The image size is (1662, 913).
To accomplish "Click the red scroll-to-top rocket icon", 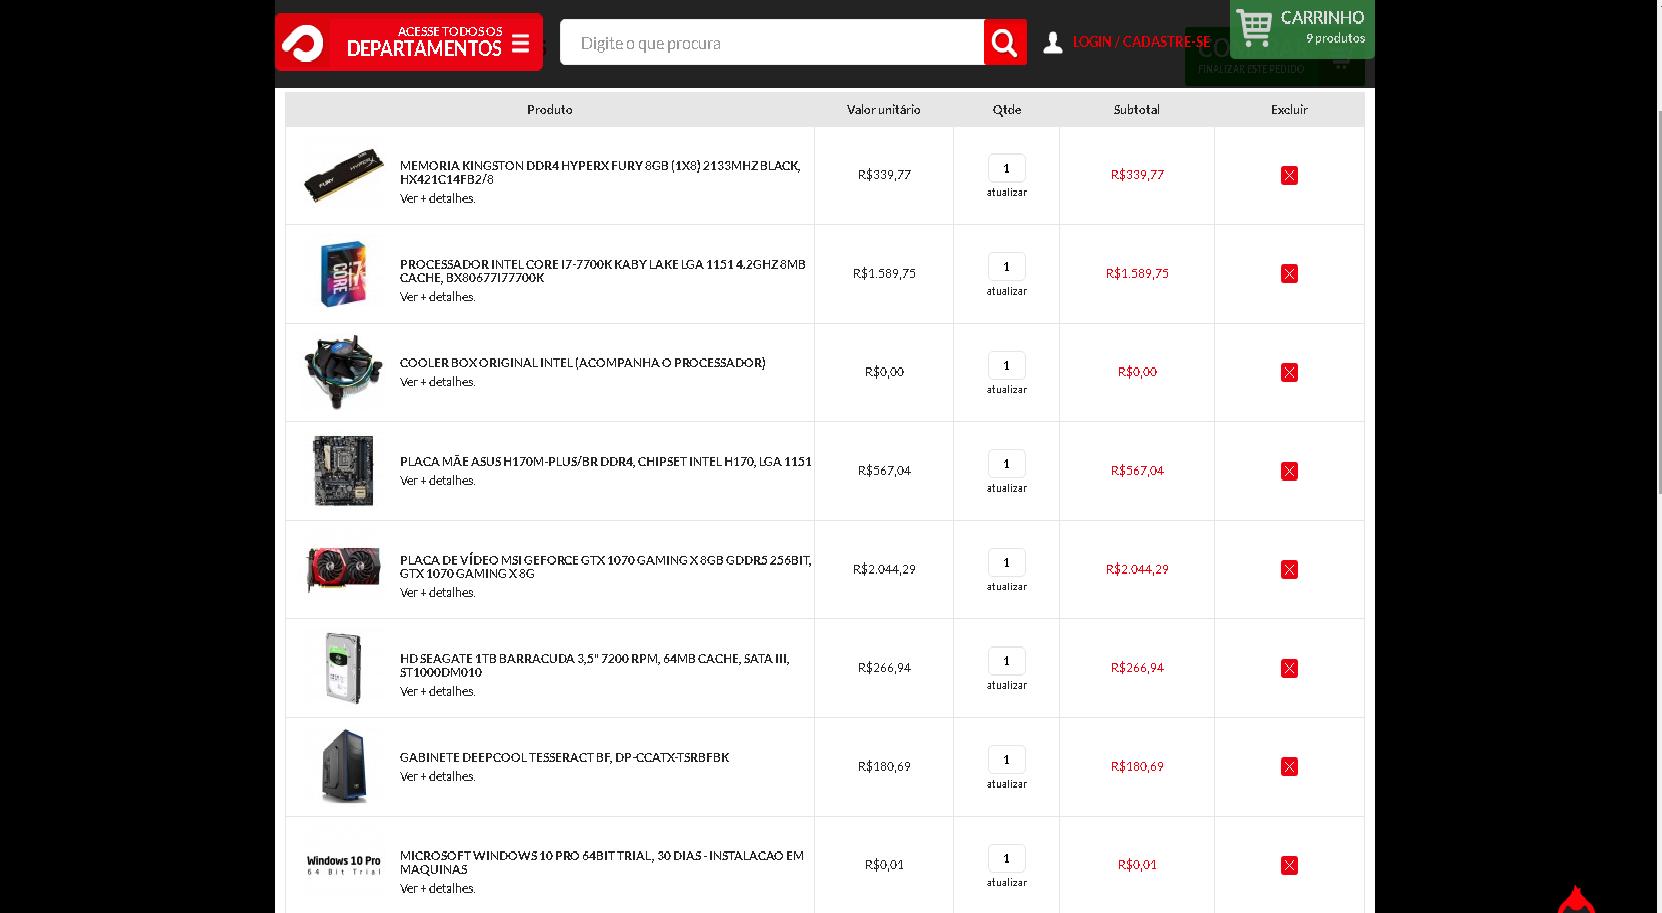I will pos(1576,899).
